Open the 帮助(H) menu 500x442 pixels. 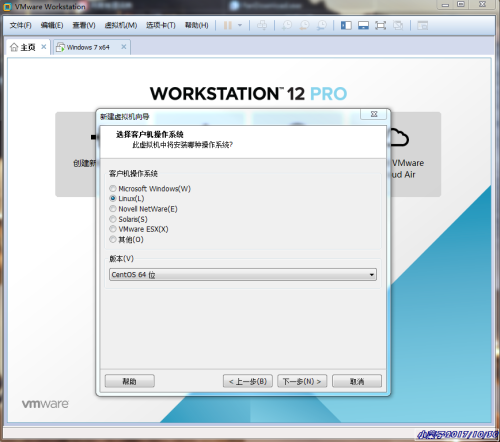[x=197, y=25]
